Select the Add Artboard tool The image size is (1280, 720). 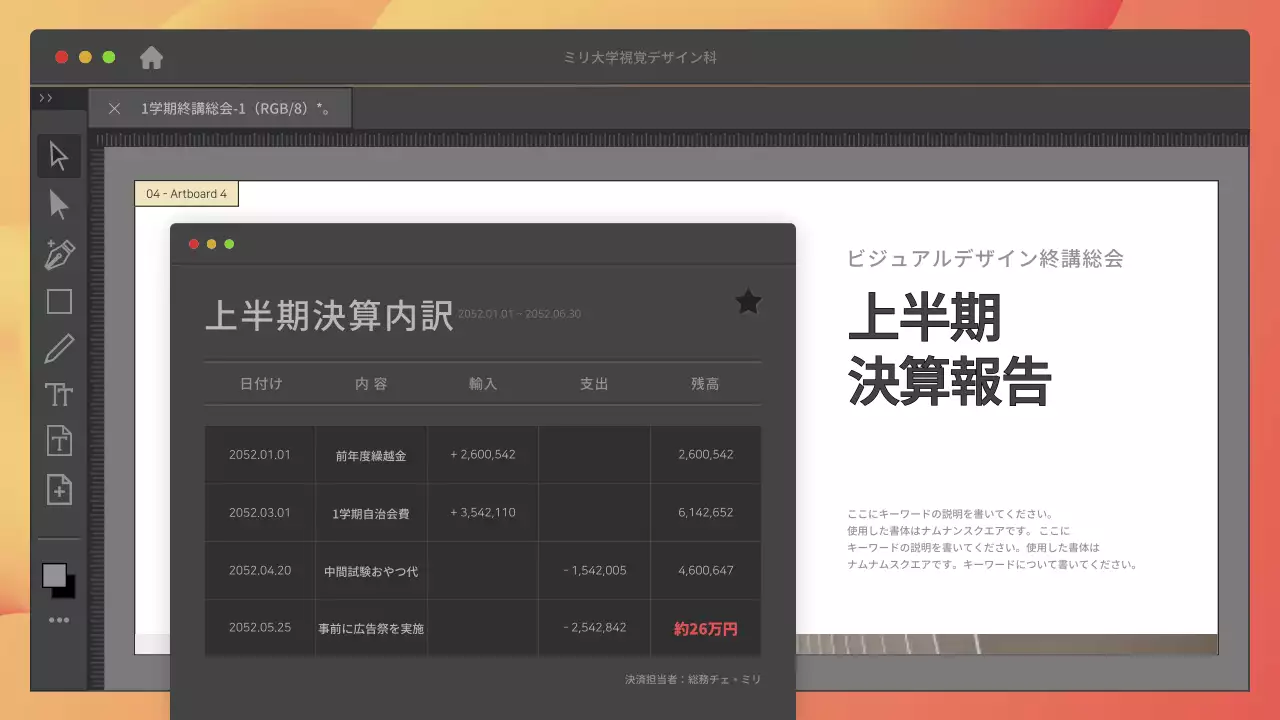(59, 490)
